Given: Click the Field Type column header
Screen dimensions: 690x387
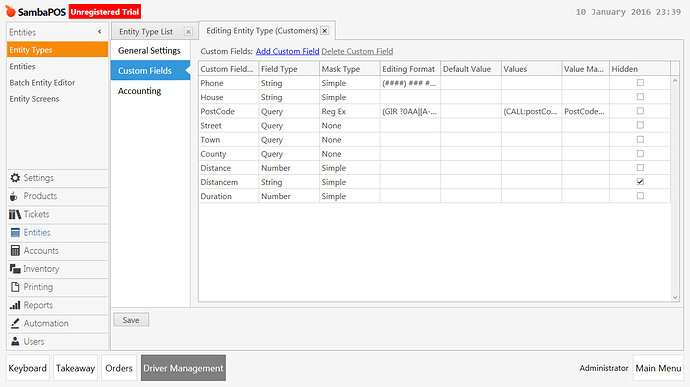Looking at the screenshot, I should coord(289,69).
